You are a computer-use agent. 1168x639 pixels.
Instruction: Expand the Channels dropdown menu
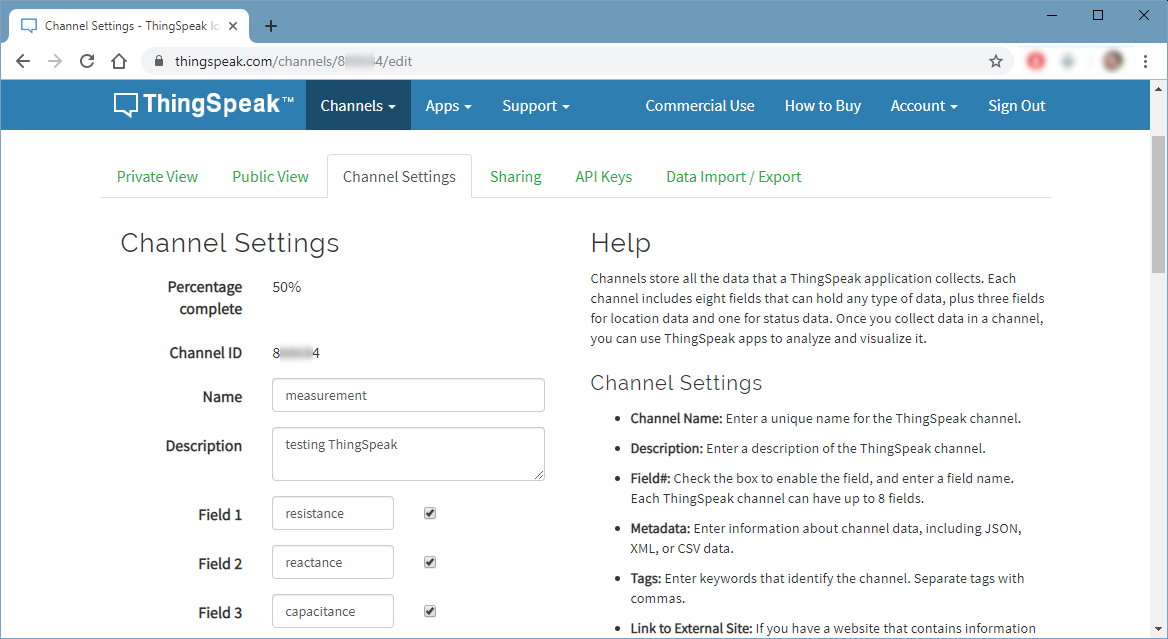358,106
